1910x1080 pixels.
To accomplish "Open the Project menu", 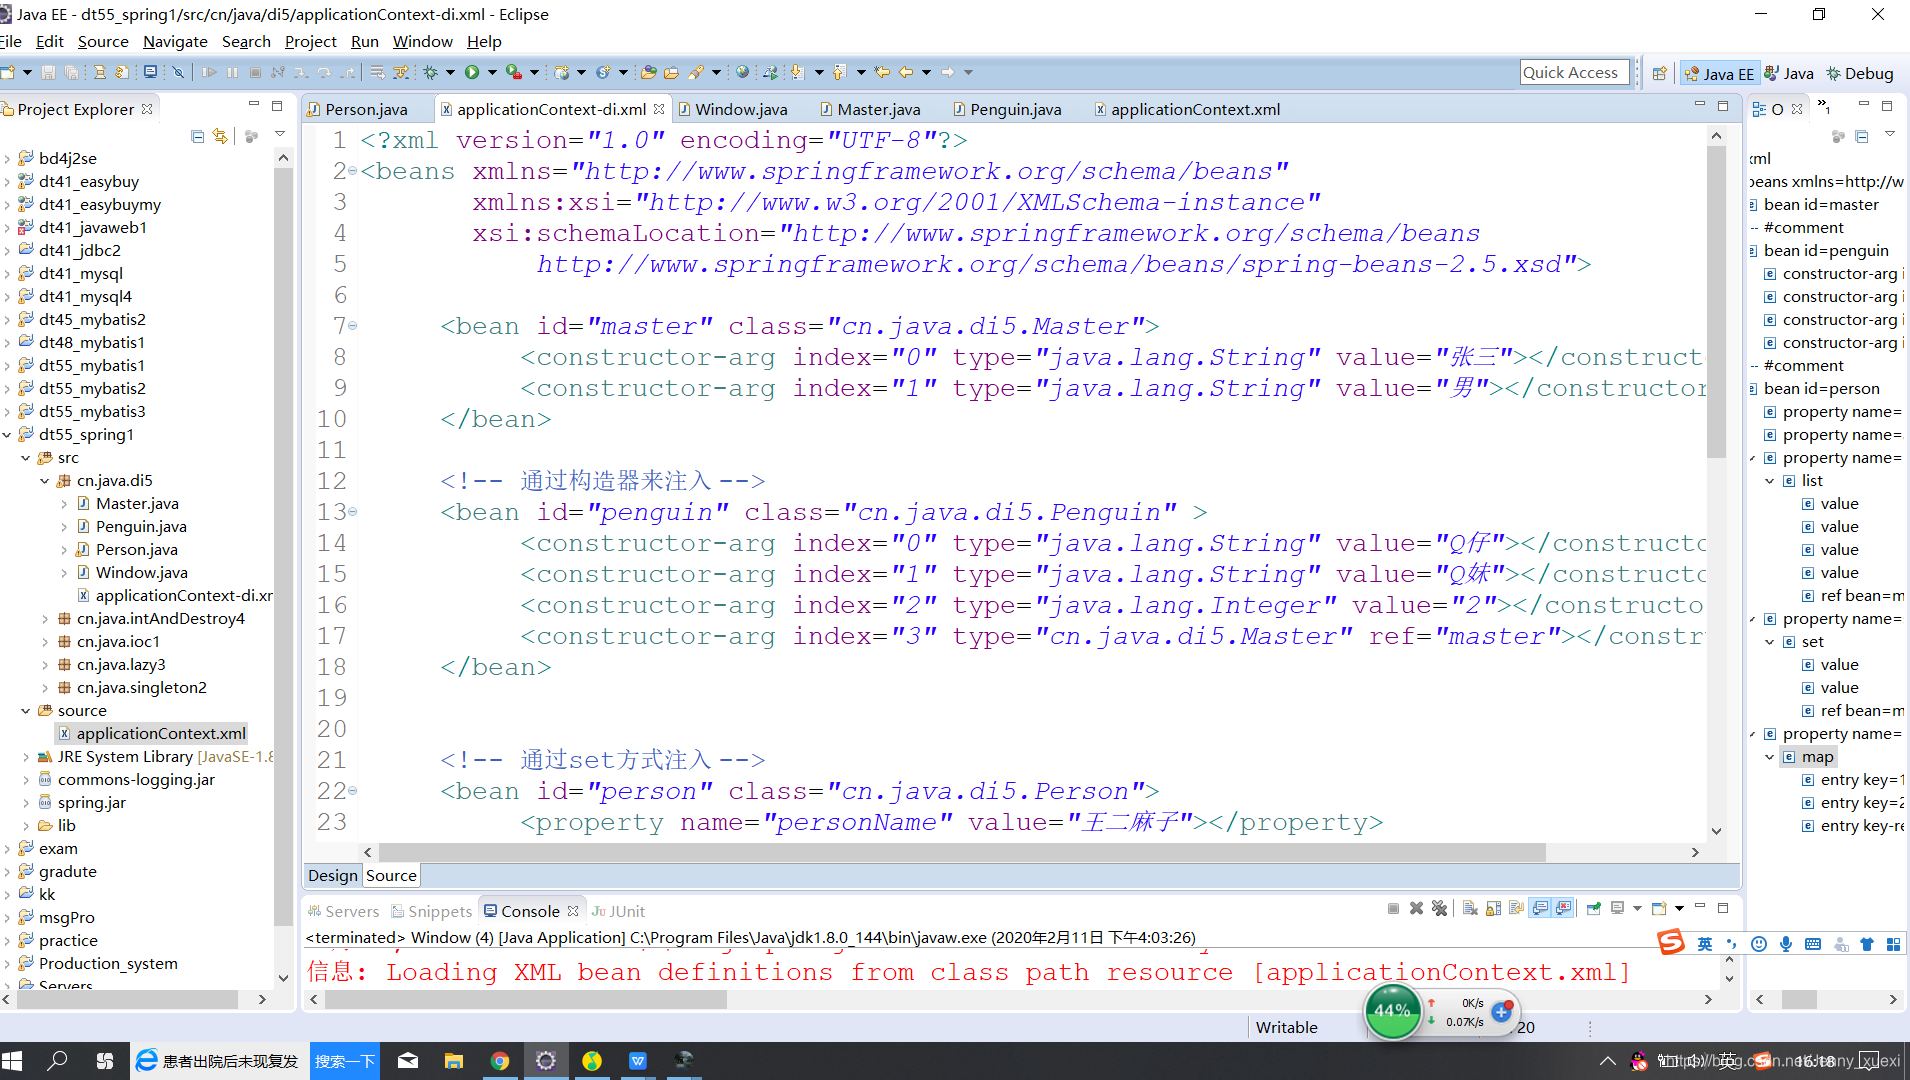I will pyautogui.click(x=311, y=41).
